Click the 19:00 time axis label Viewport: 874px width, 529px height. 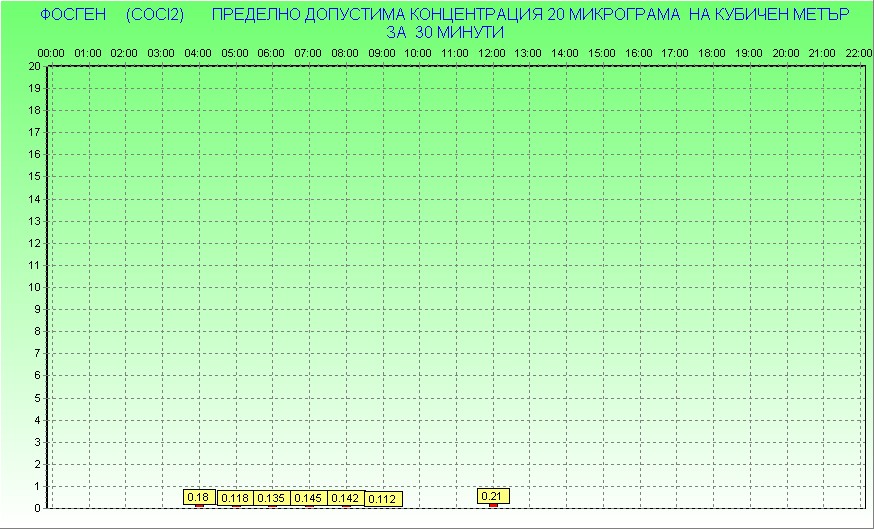[749, 54]
